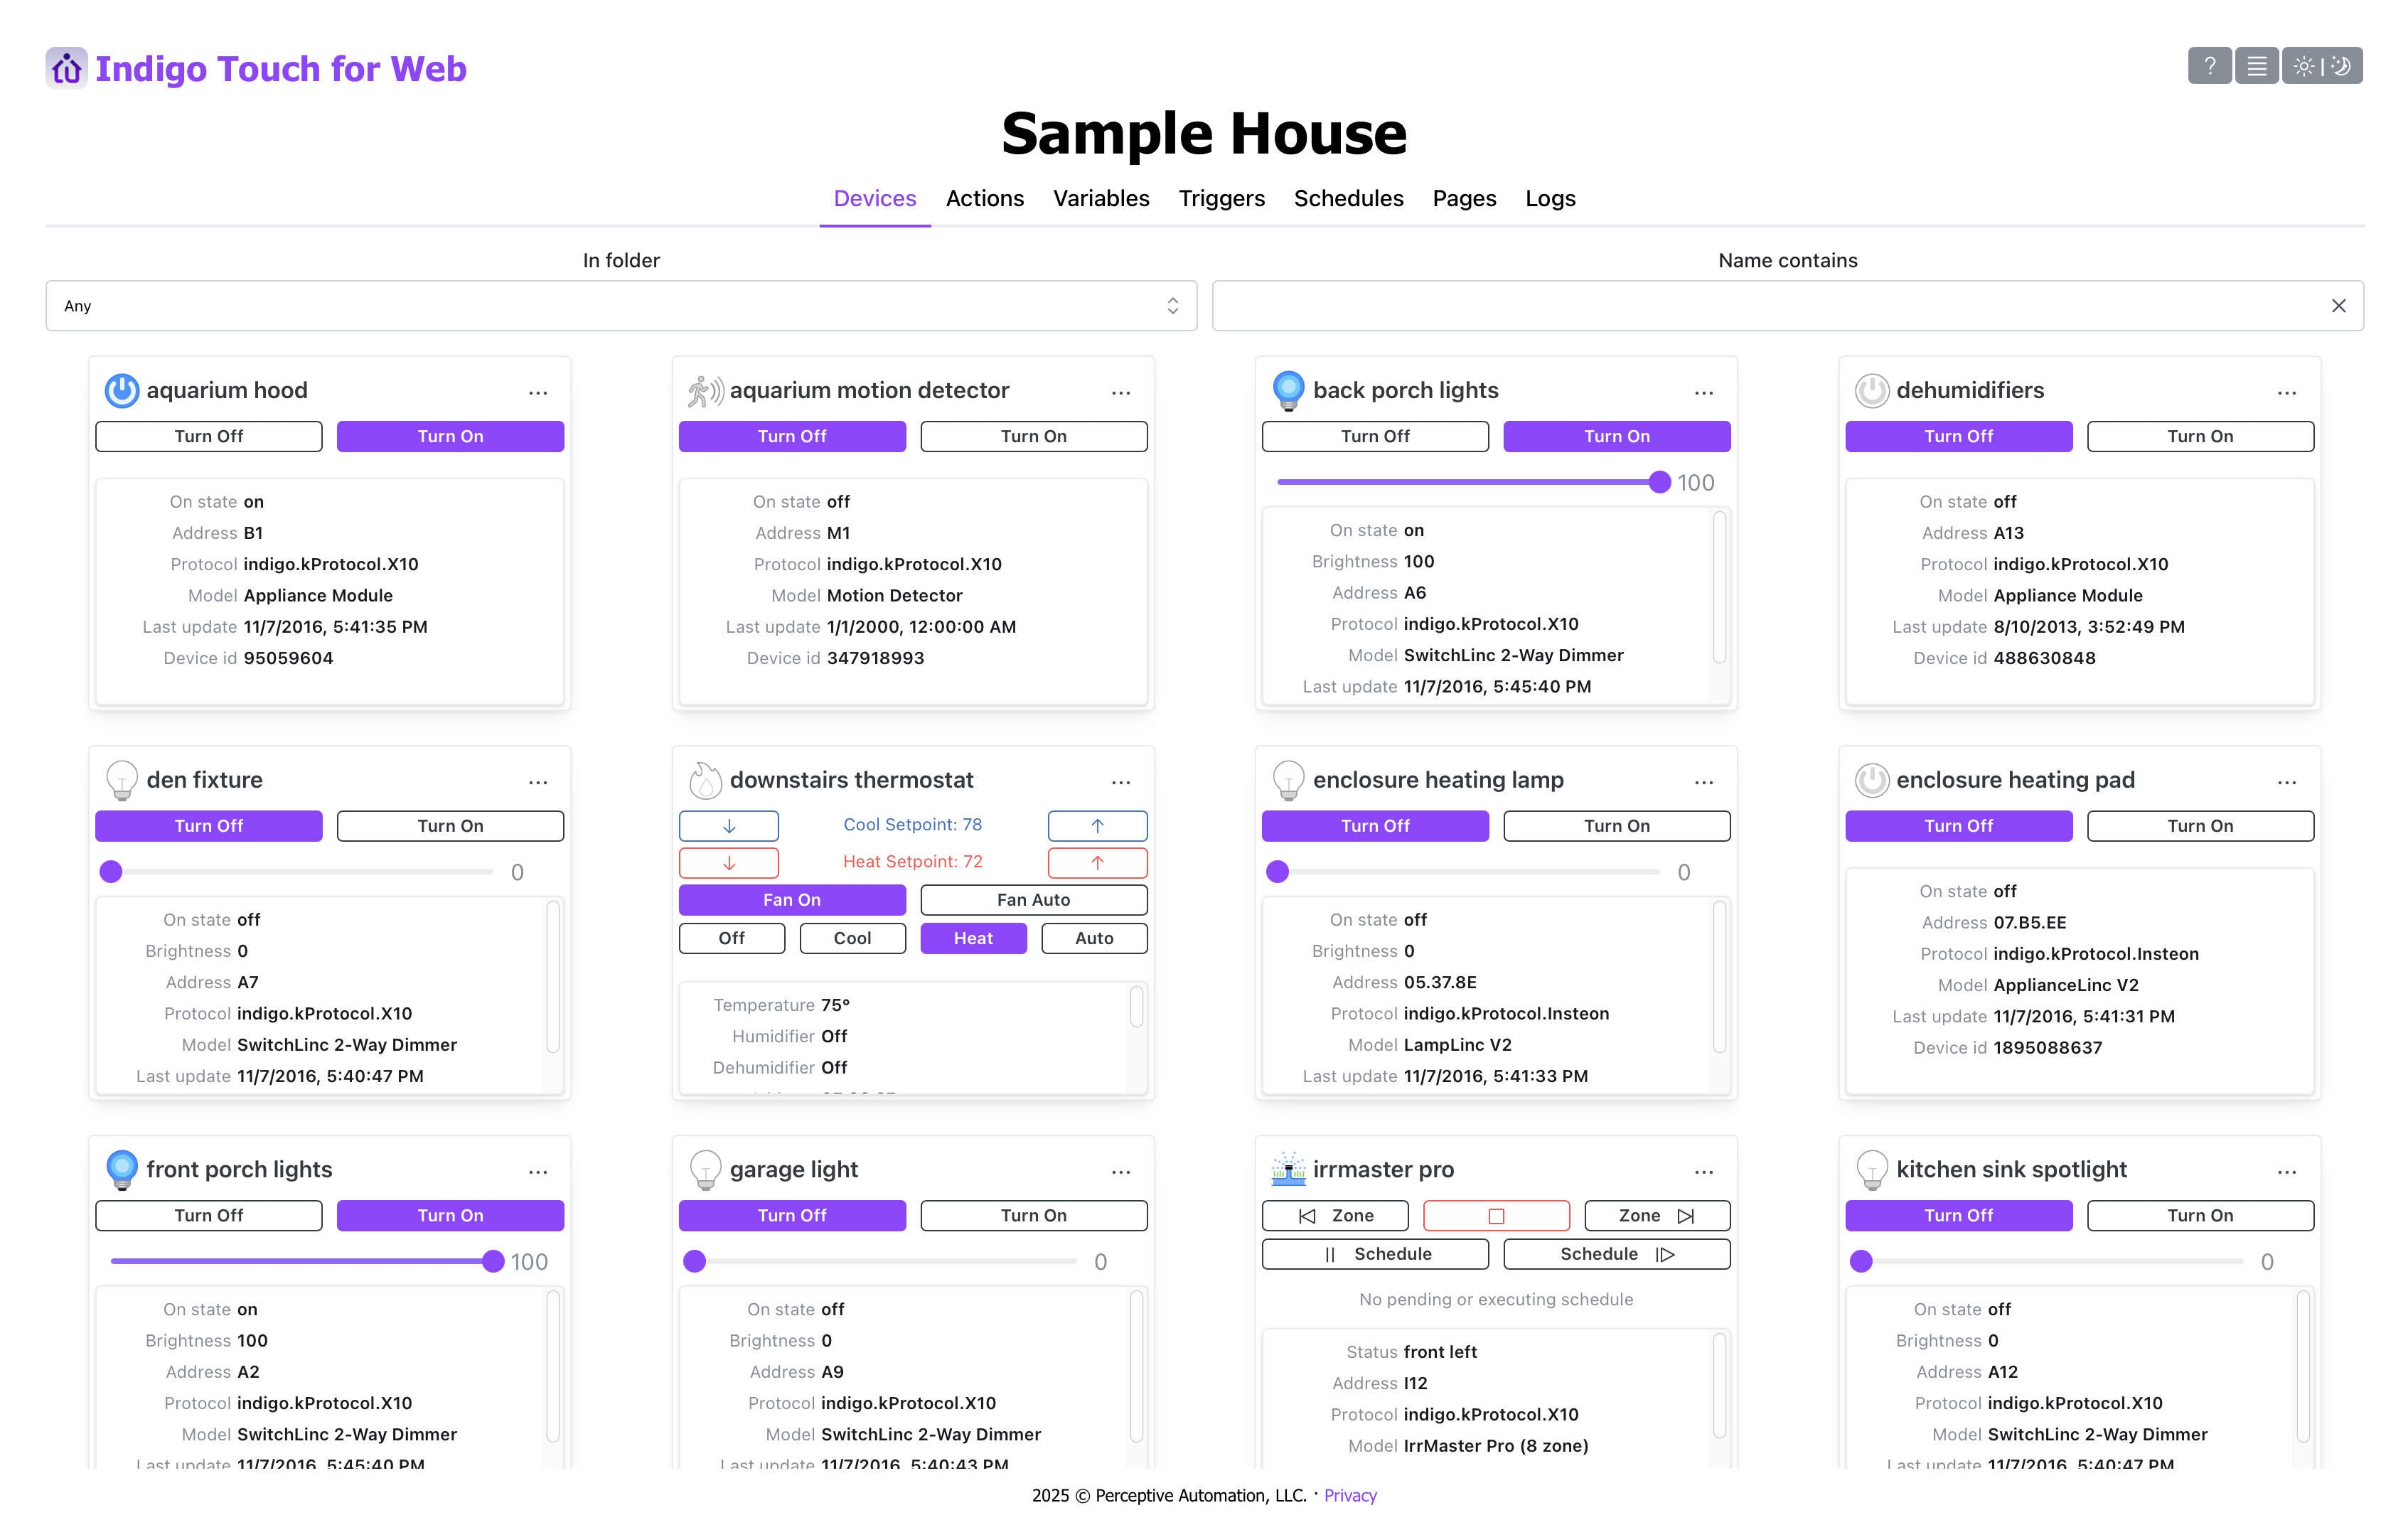Advance to next irrigation zone
Viewport: 2408px width, 1520px height.
point(1657,1216)
